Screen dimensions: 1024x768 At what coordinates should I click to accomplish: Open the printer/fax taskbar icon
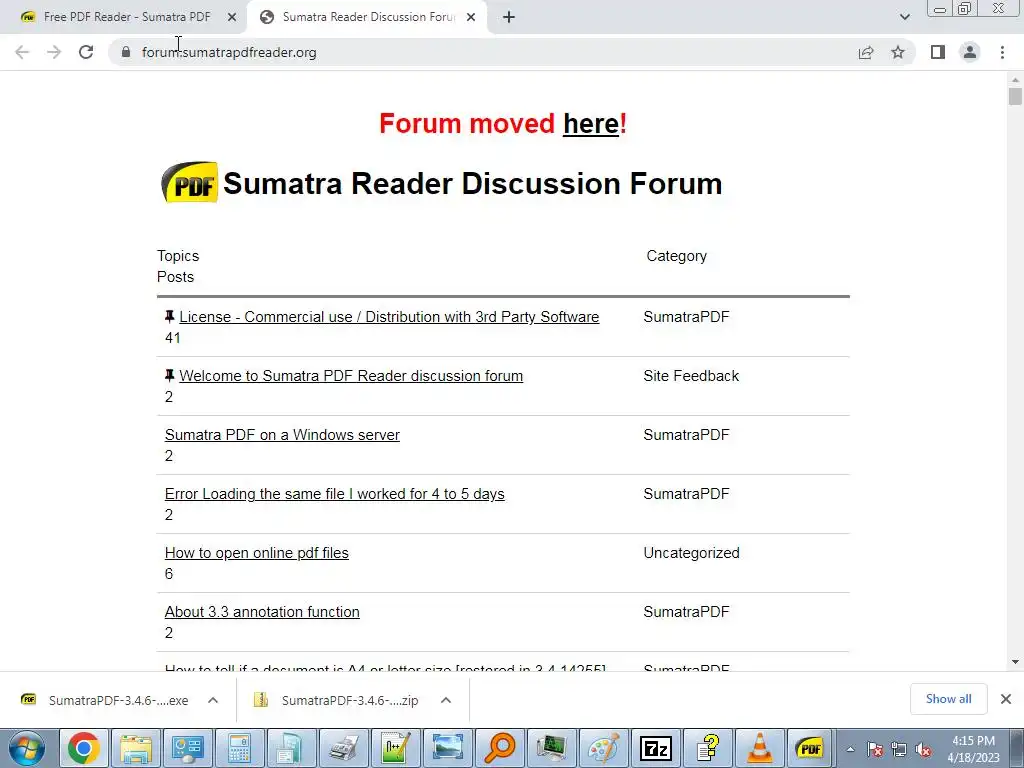[344, 748]
